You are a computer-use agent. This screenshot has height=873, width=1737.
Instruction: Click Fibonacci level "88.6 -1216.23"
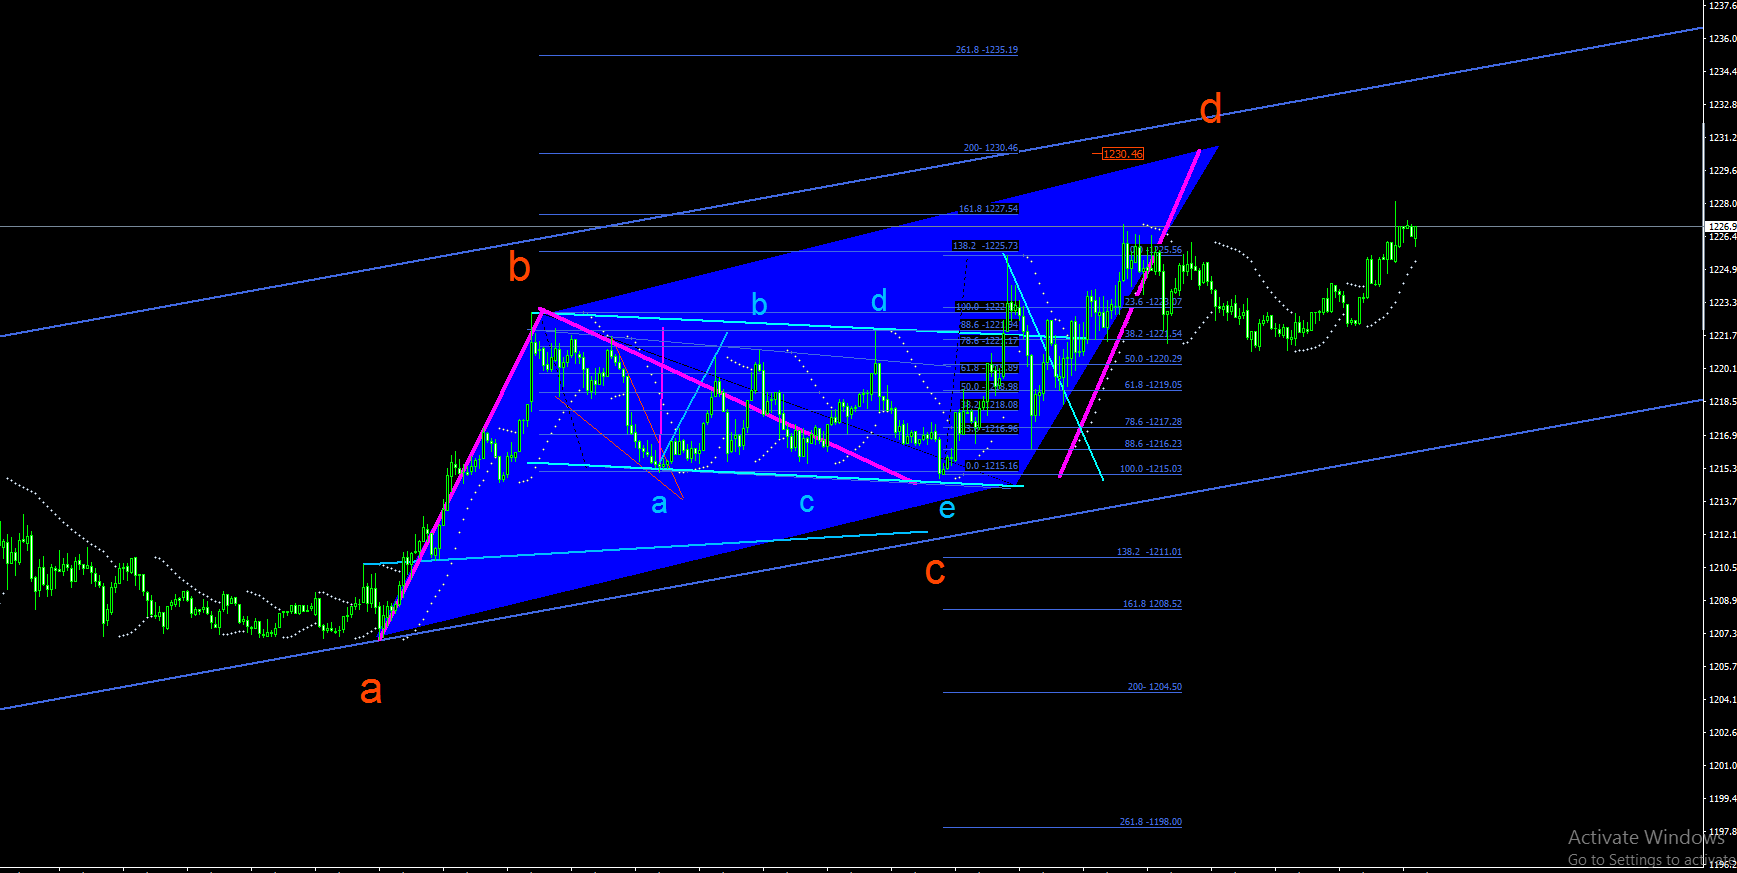click(x=1153, y=444)
